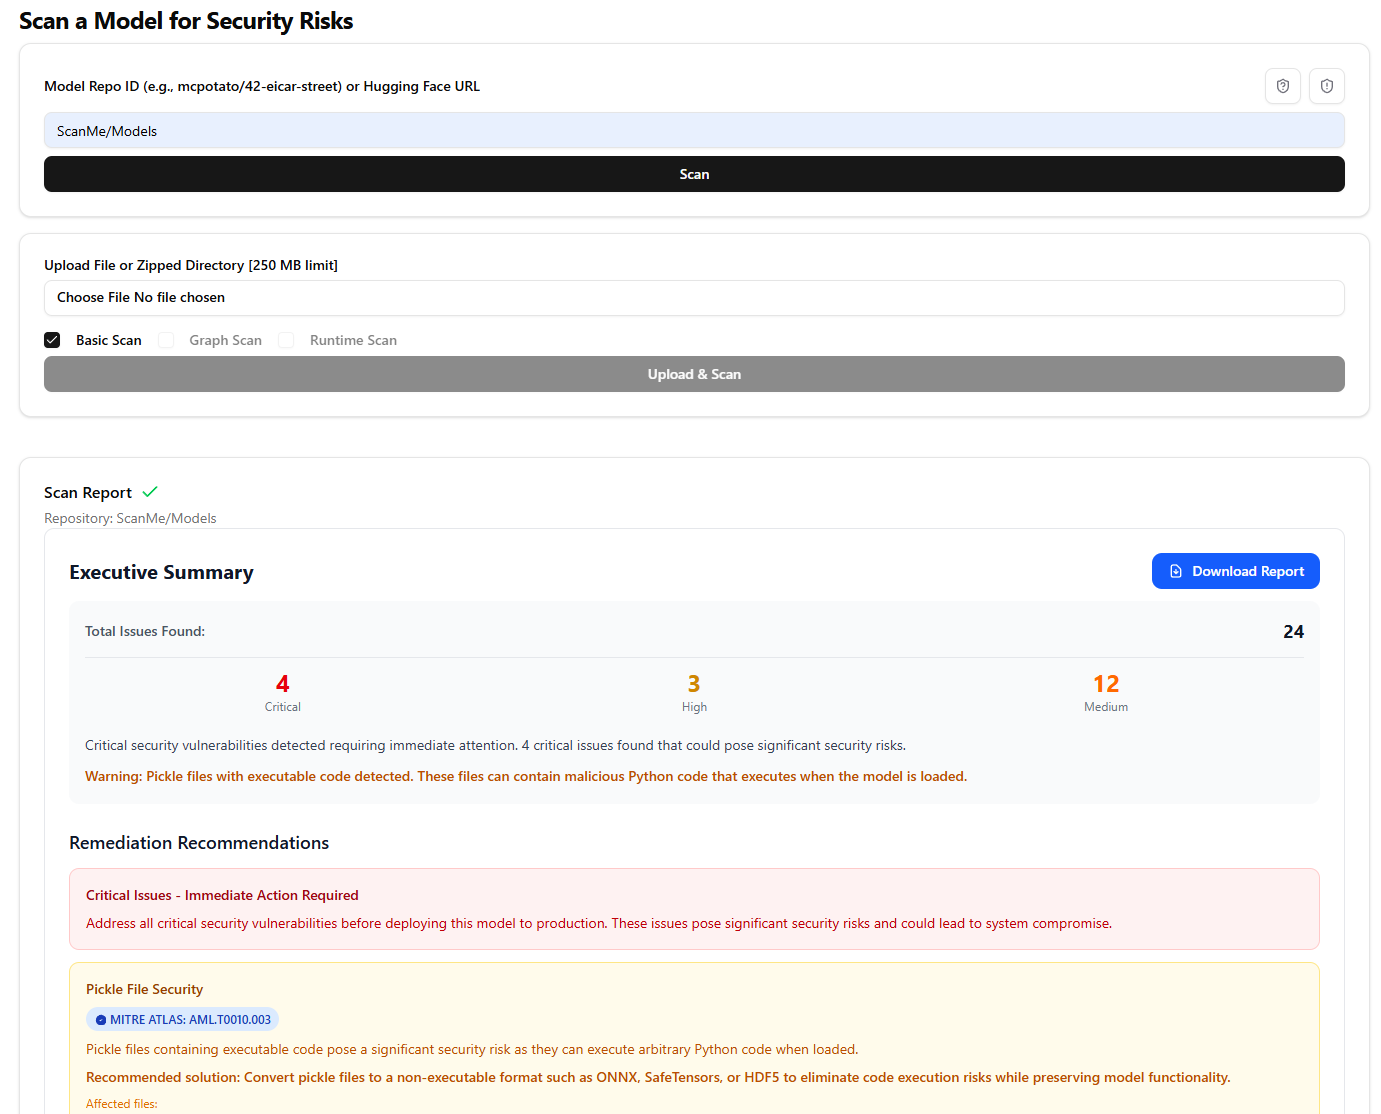
Task: Select the Medium issues count 12
Action: (x=1106, y=684)
